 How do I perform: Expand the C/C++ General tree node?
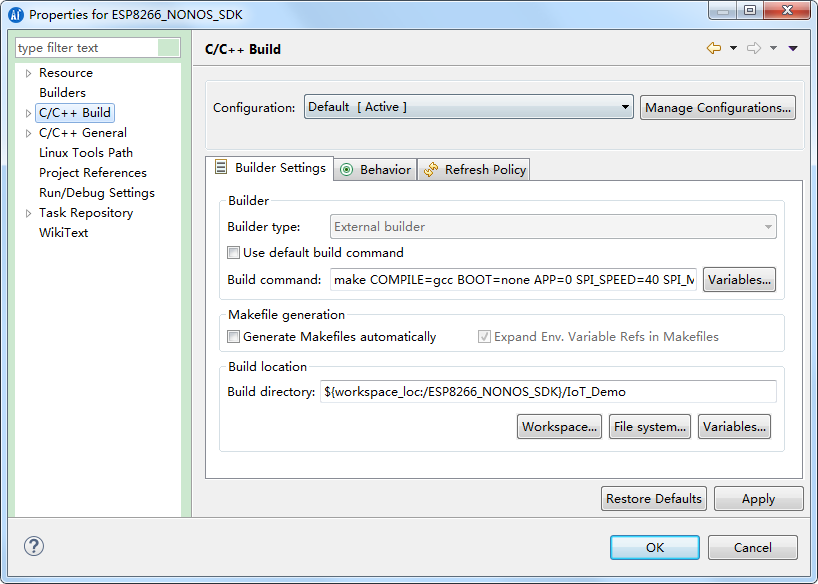point(28,134)
